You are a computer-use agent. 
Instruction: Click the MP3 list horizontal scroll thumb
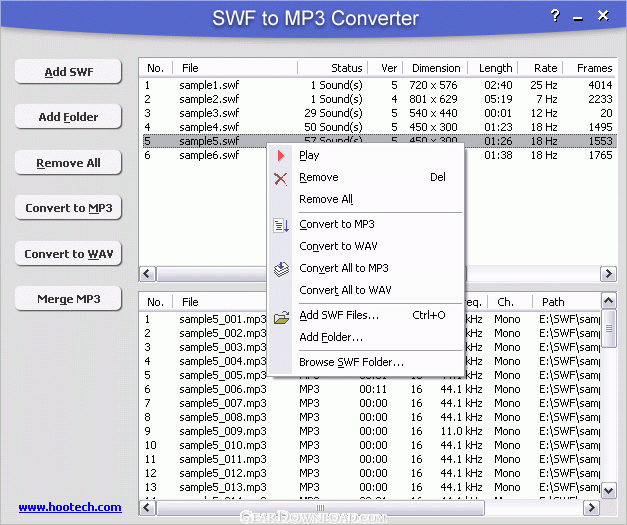coord(320,508)
